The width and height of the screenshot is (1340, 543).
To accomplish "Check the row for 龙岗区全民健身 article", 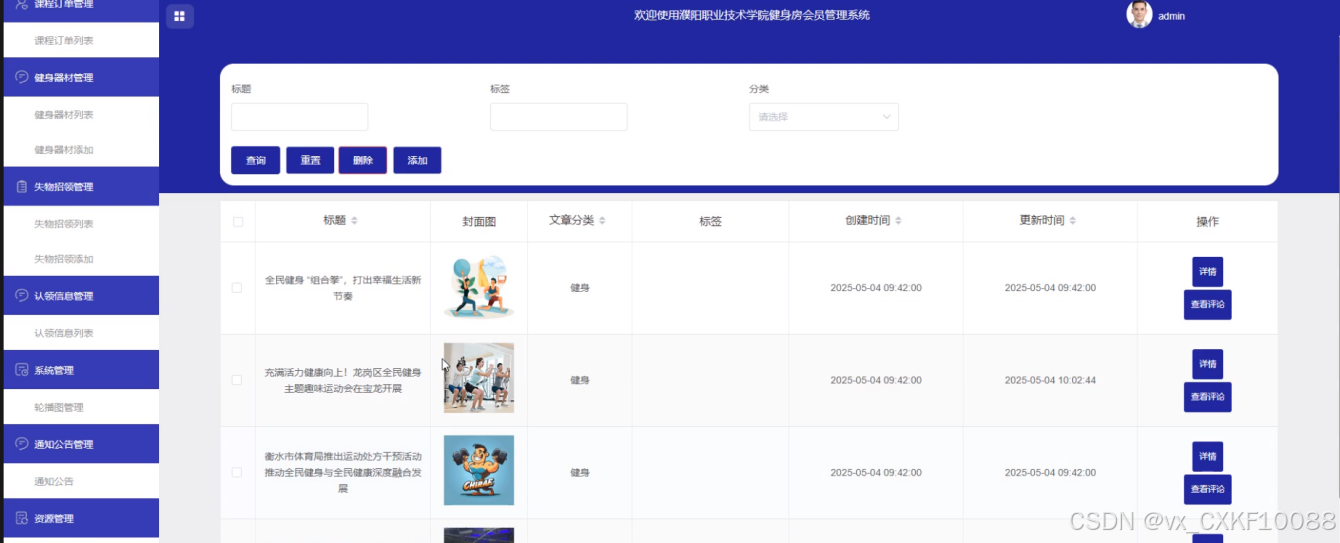I will coord(237,380).
